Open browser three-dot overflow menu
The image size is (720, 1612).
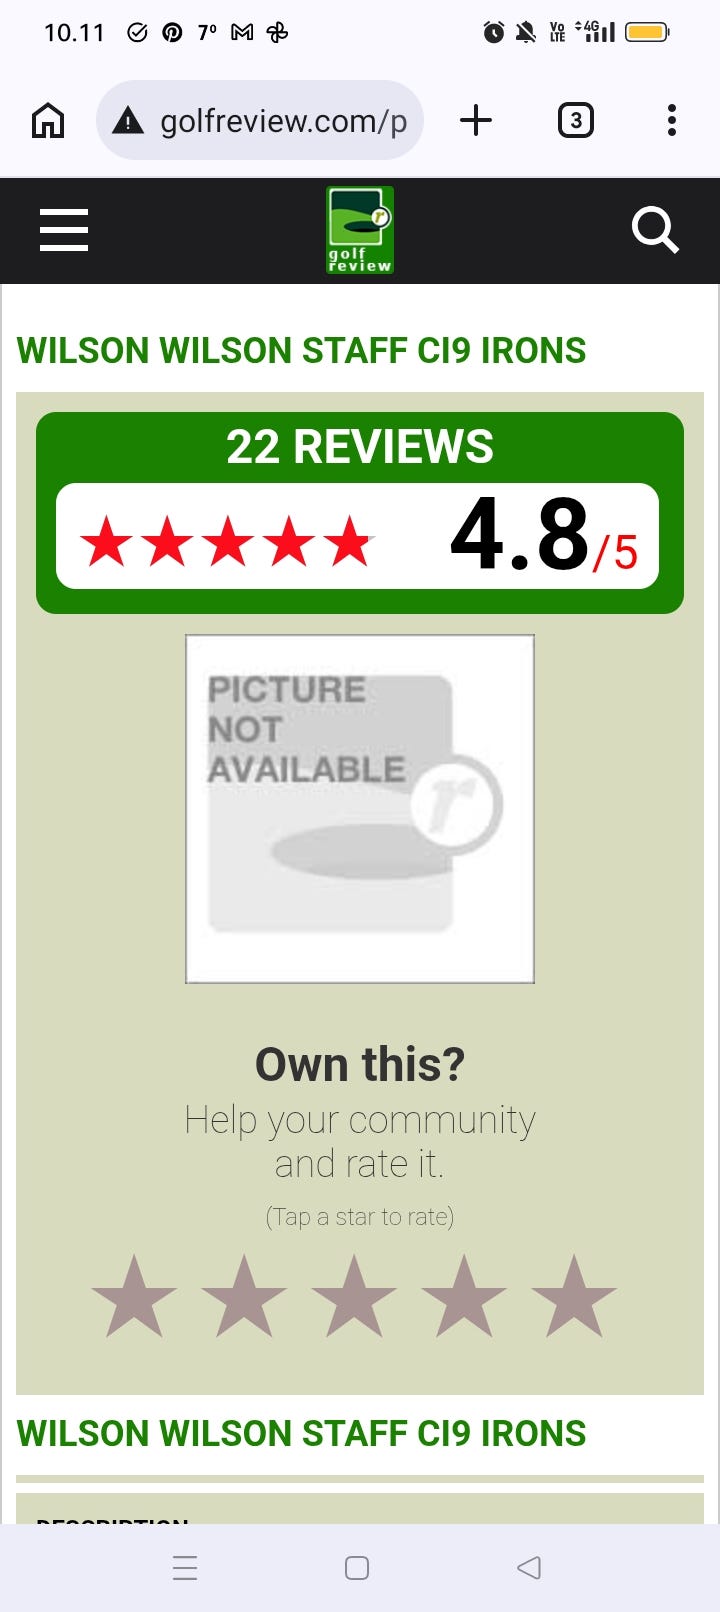(672, 121)
